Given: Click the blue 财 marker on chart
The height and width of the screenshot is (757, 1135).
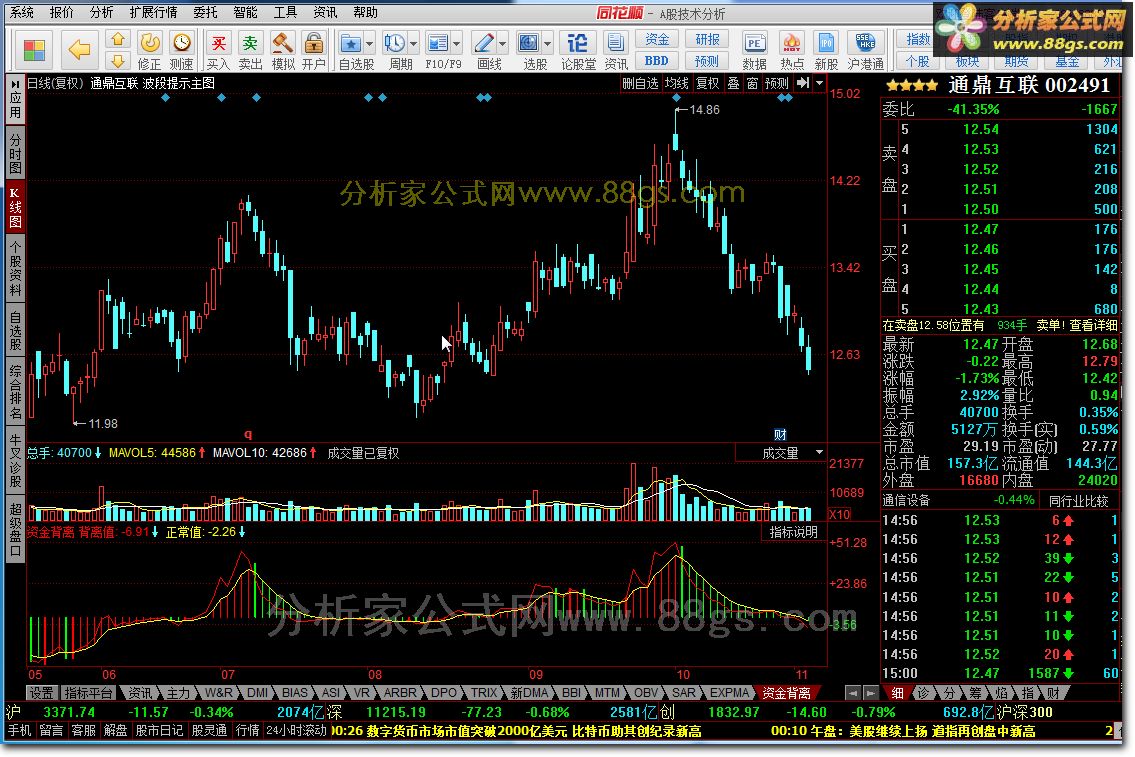Looking at the screenshot, I should 780,434.
